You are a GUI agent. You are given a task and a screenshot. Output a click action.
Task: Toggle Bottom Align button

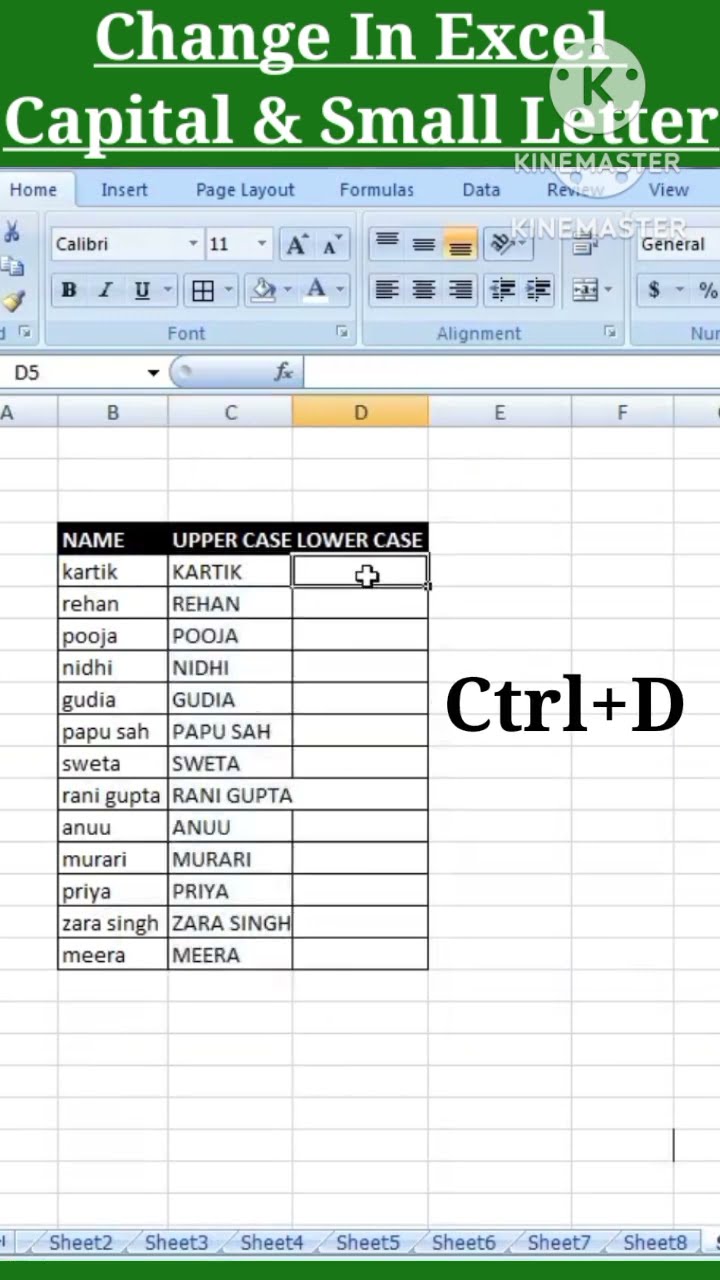click(x=460, y=243)
